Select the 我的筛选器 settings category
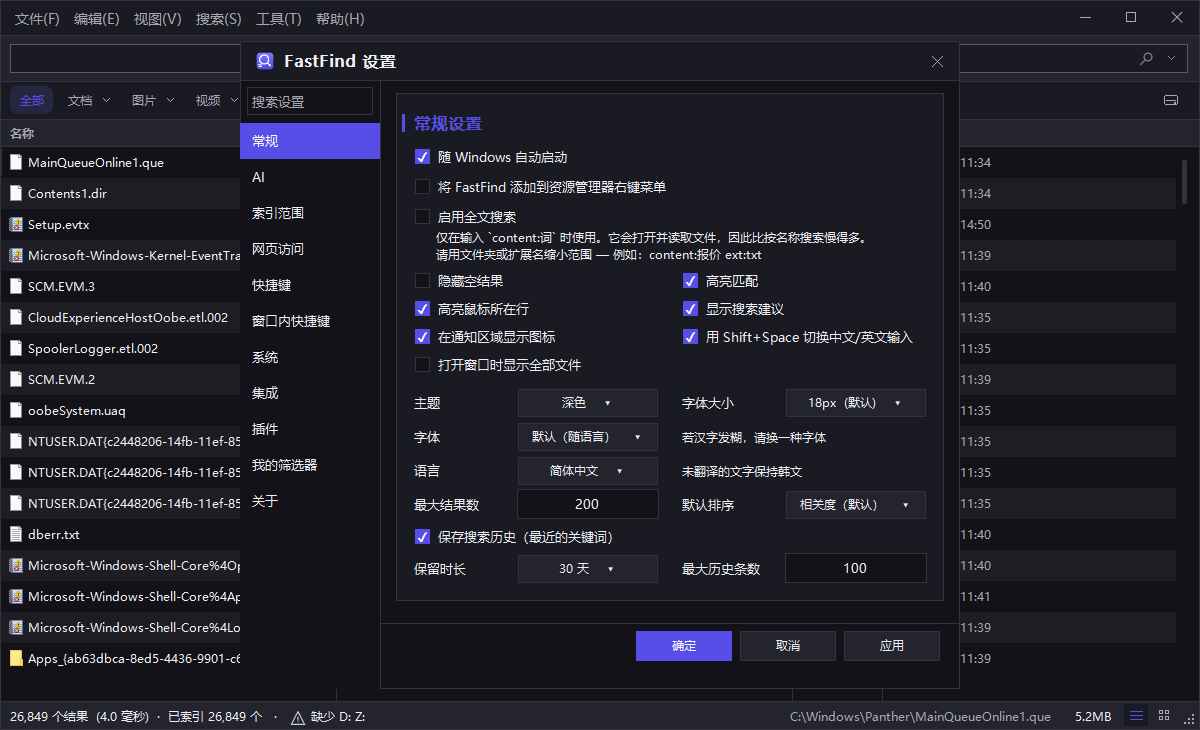 pos(310,465)
